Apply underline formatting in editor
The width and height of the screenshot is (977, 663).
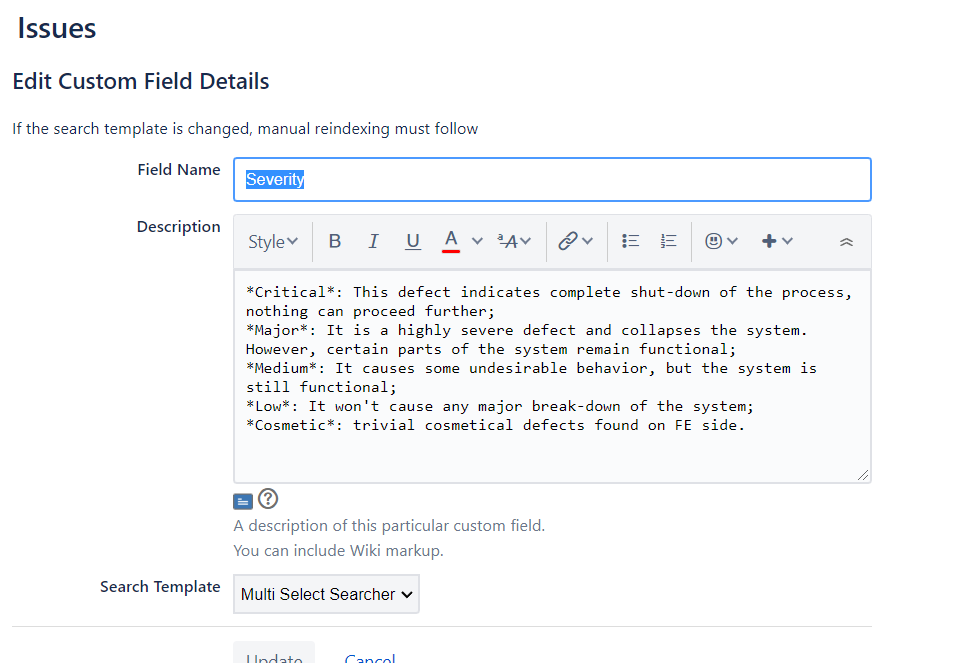[x=412, y=241]
